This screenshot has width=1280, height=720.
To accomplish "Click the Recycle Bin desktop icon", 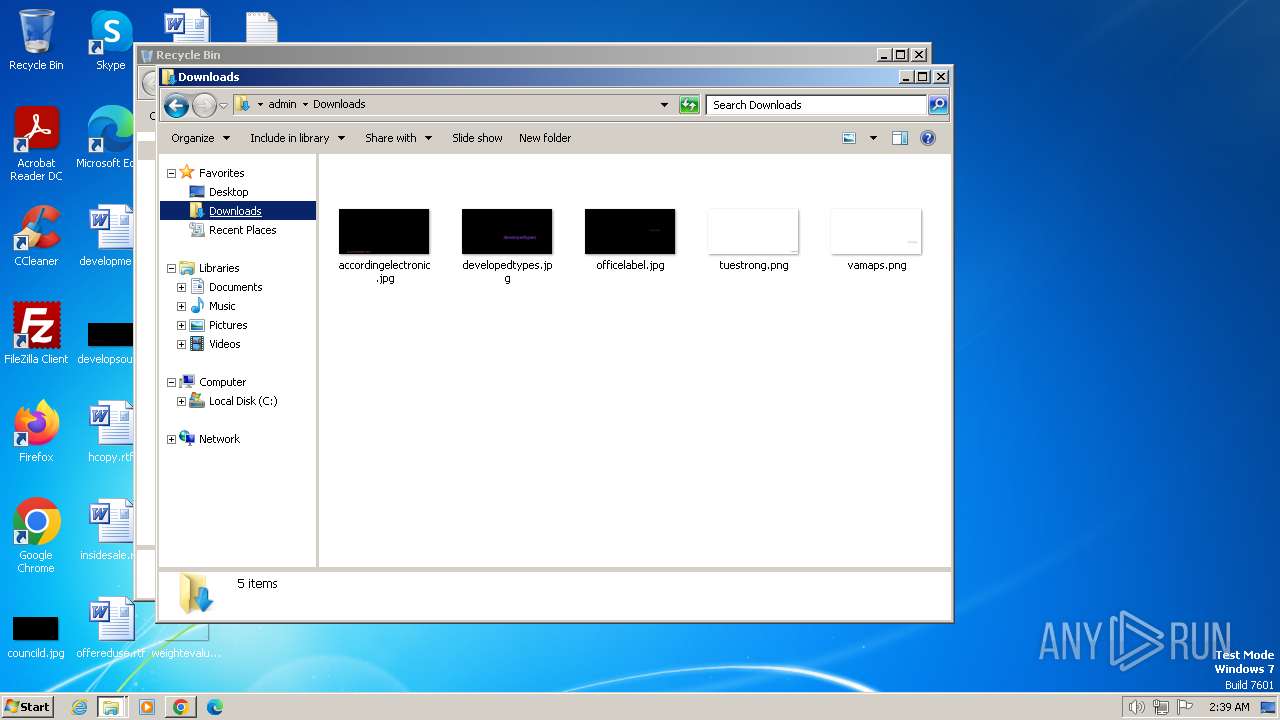I will (36, 40).
